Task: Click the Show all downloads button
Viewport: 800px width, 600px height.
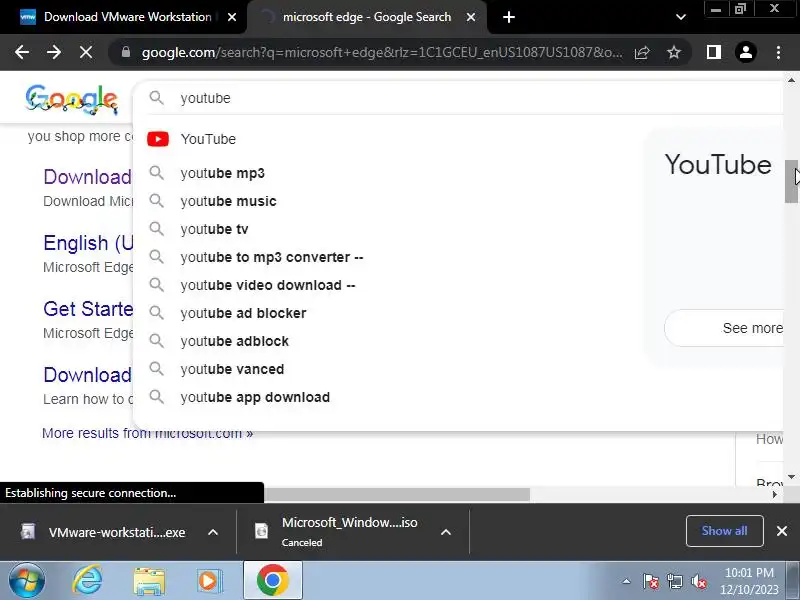Action: (x=724, y=531)
